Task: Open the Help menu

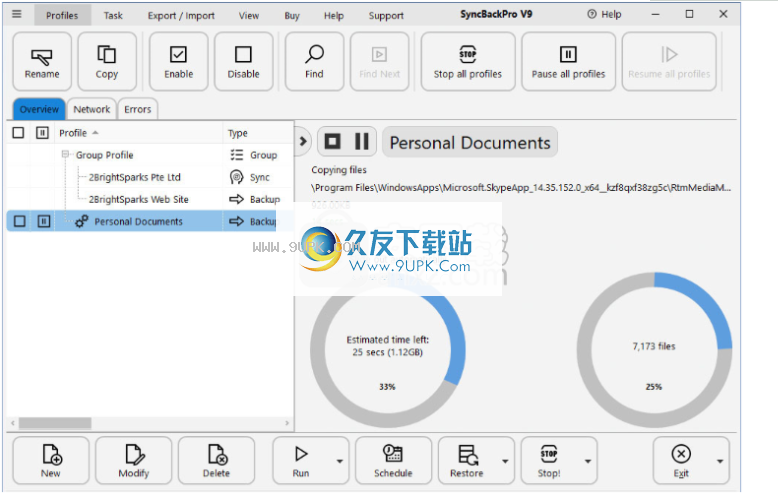Action: (334, 15)
